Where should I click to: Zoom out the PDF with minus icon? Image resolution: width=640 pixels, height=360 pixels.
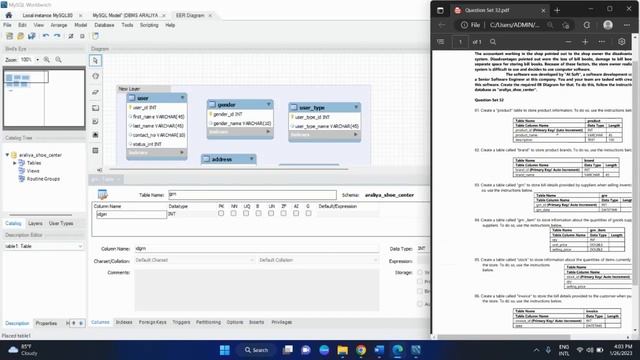point(568,42)
